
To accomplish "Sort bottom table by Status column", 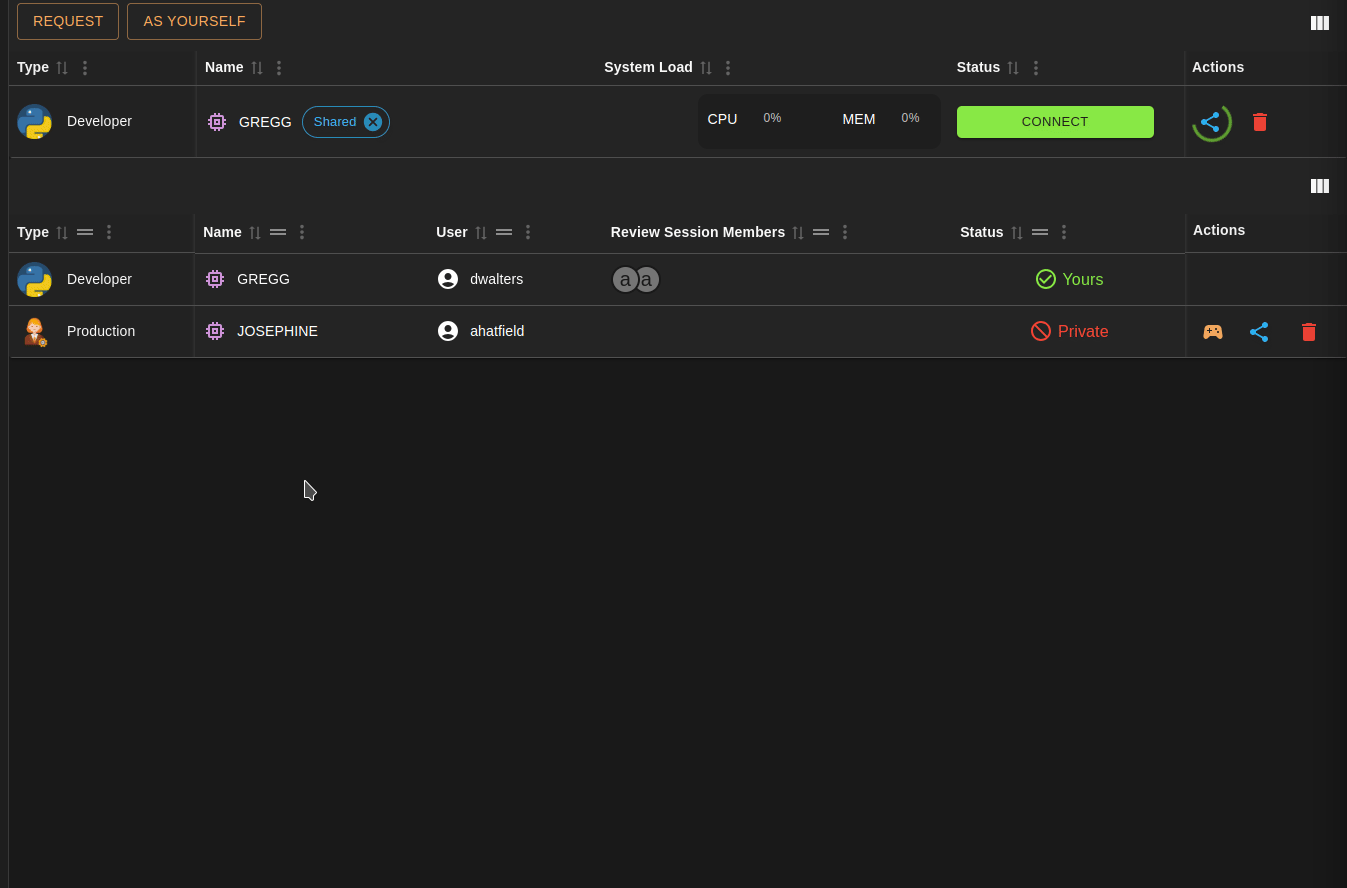I will [x=1017, y=232].
